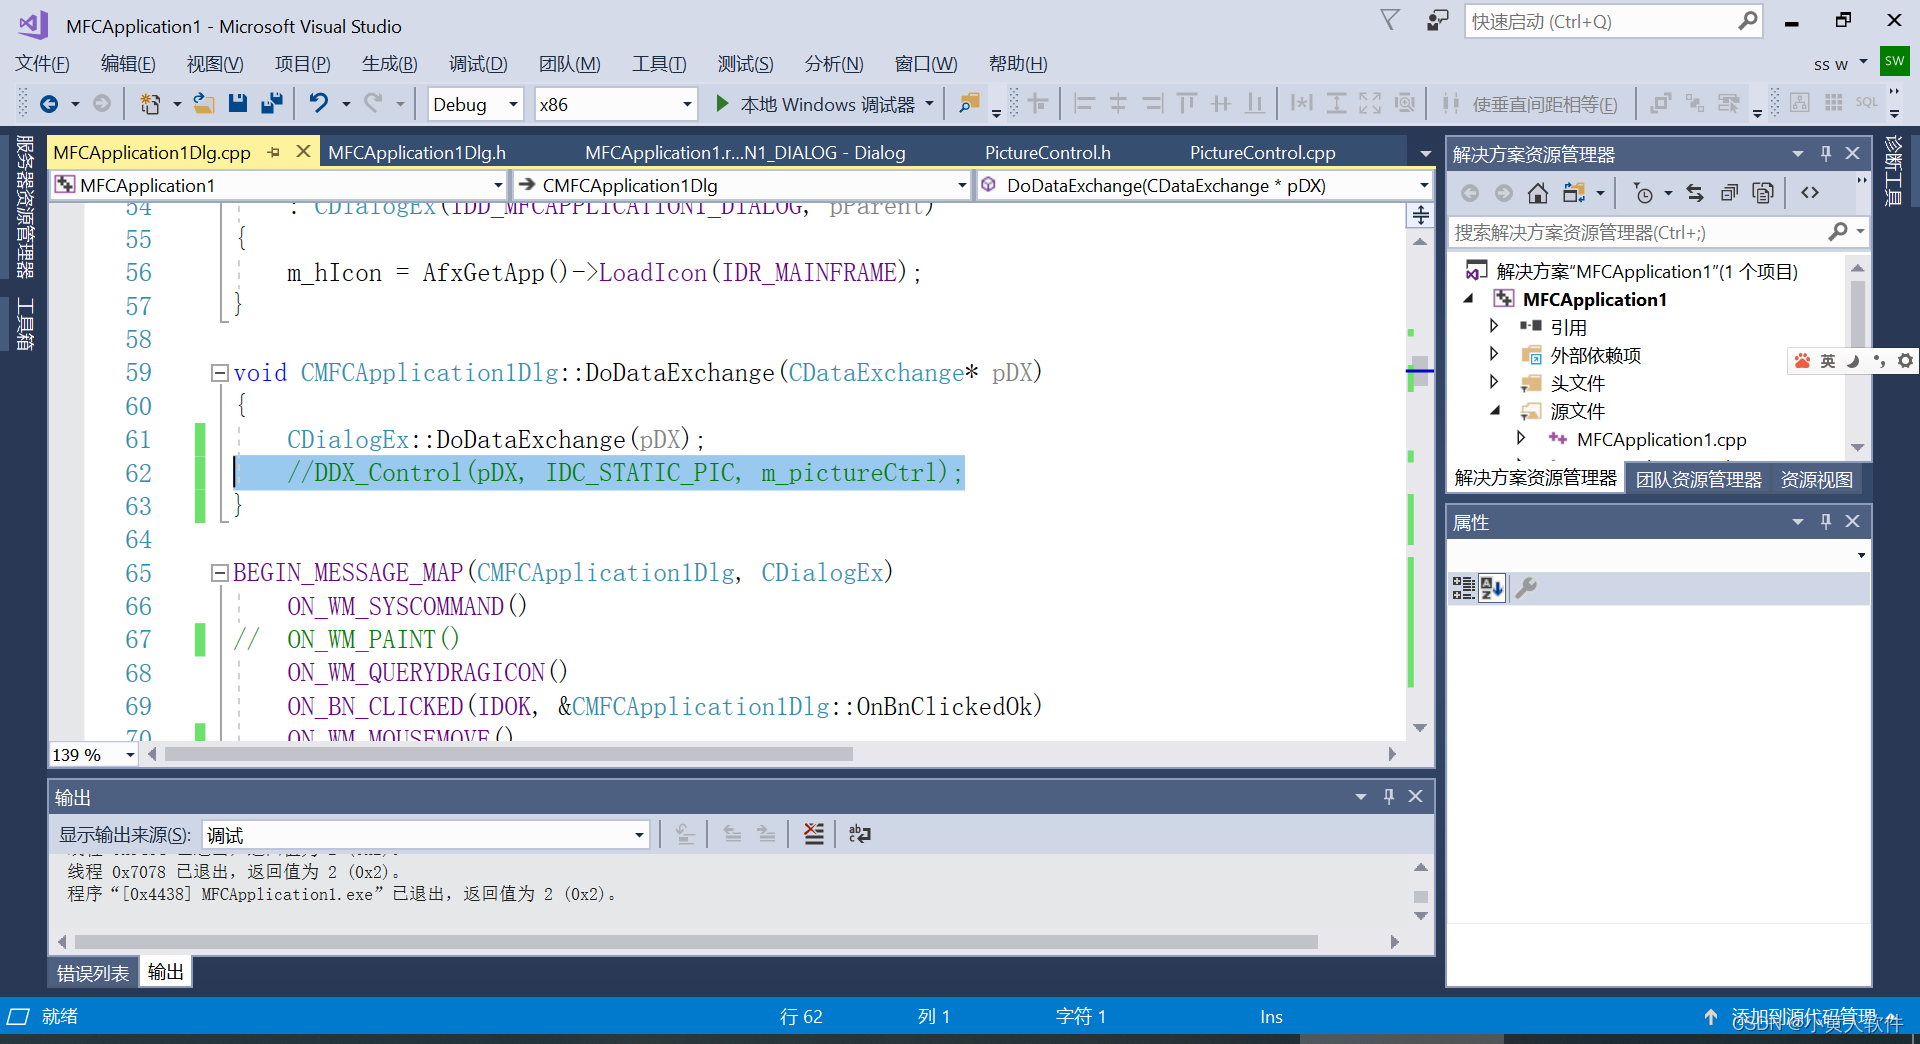The image size is (1920, 1044).
Task: Click the Show All Files icon in Solution Explorer
Action: click(x=1763, y=193)
